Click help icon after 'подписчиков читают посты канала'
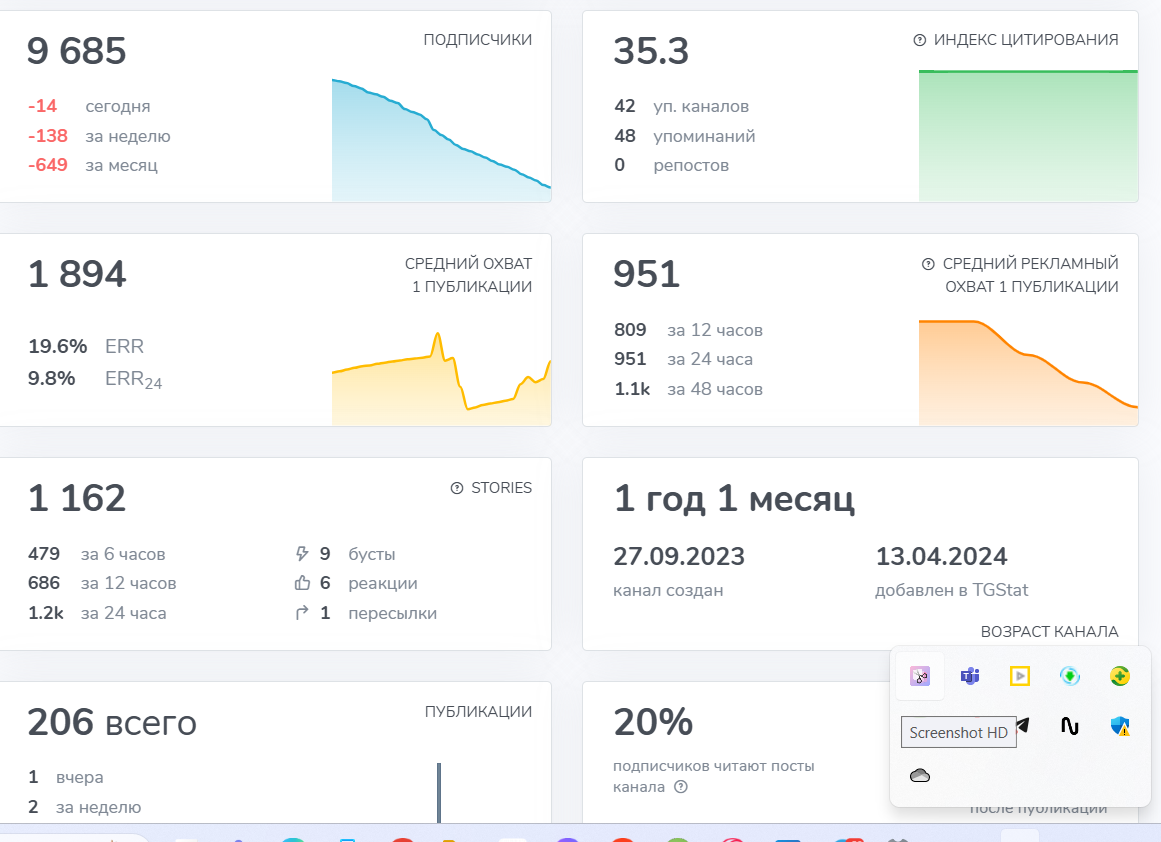Image resolution: width=1161 pixels, height=842 pixels. coord(681,786)
